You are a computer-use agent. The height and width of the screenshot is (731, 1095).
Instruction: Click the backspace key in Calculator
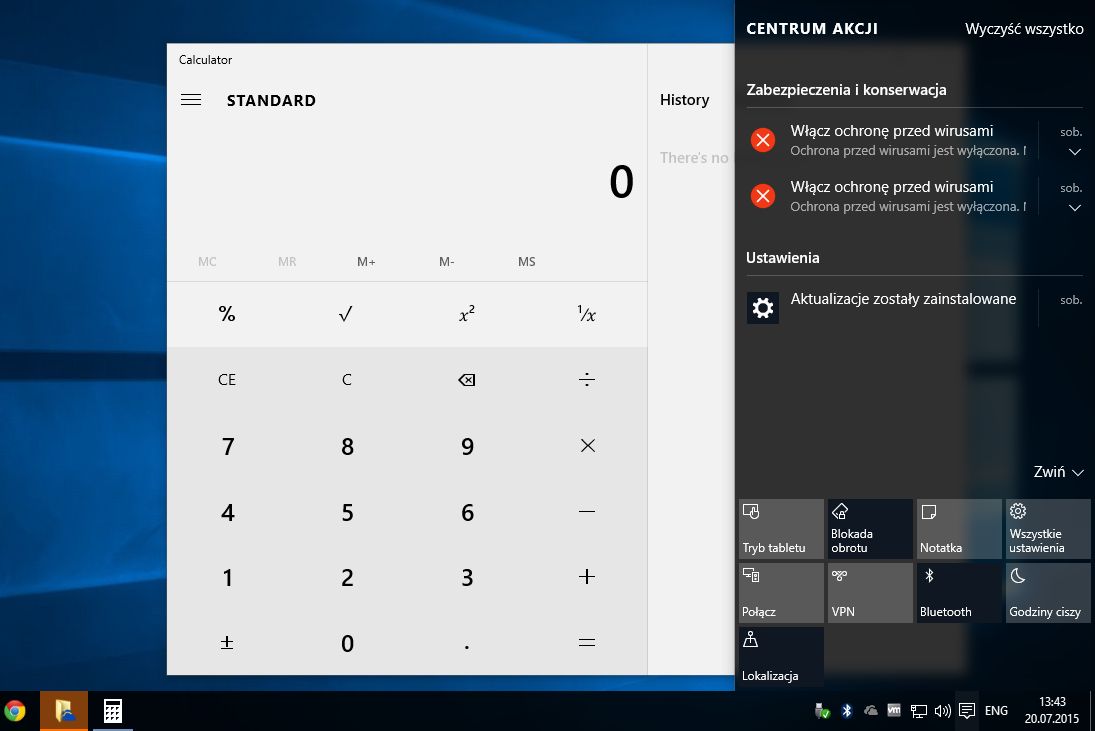click(466, 380)
